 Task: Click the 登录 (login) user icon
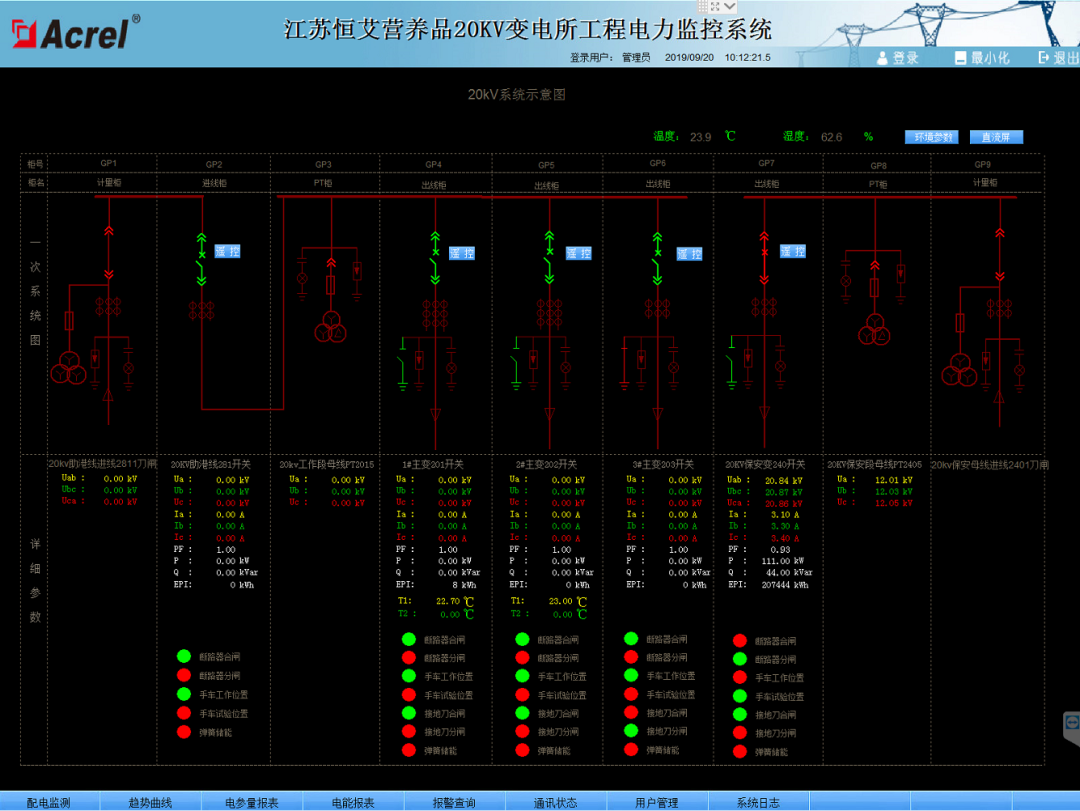point(880,57)
